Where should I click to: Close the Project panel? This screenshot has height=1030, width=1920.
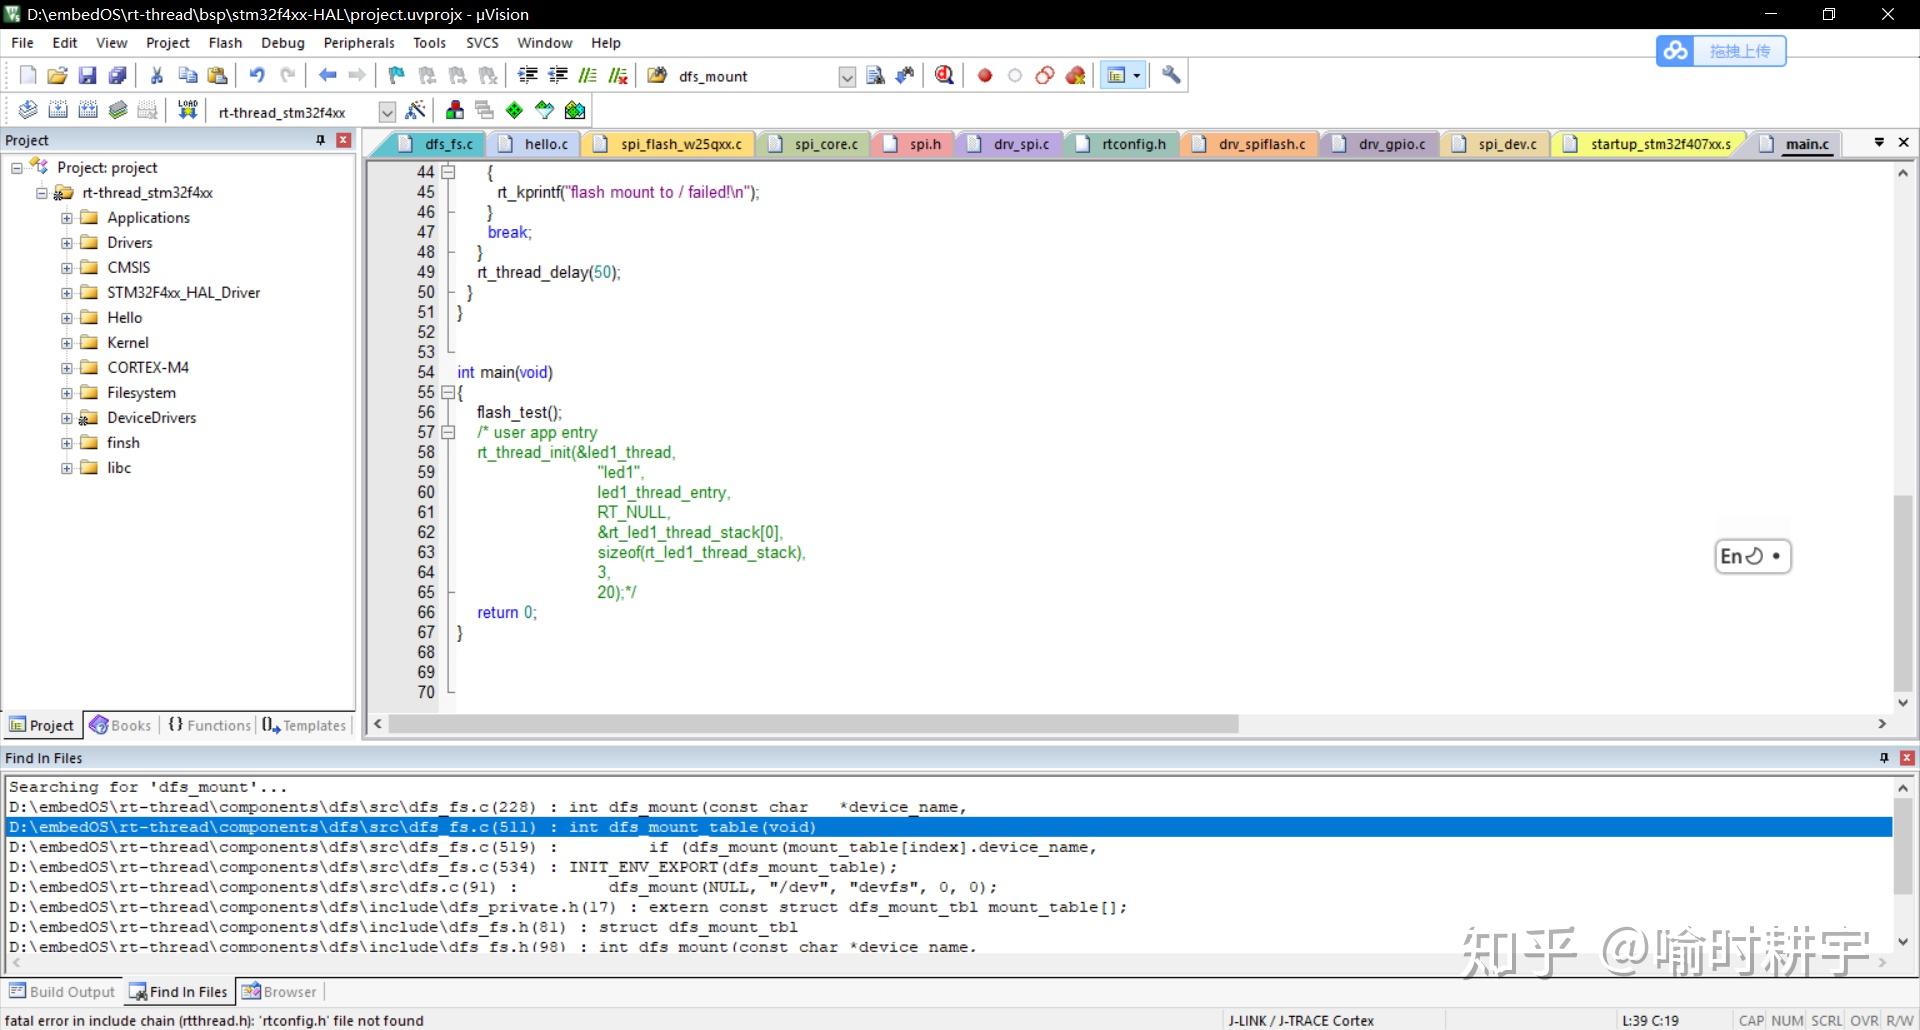[343, 140]
